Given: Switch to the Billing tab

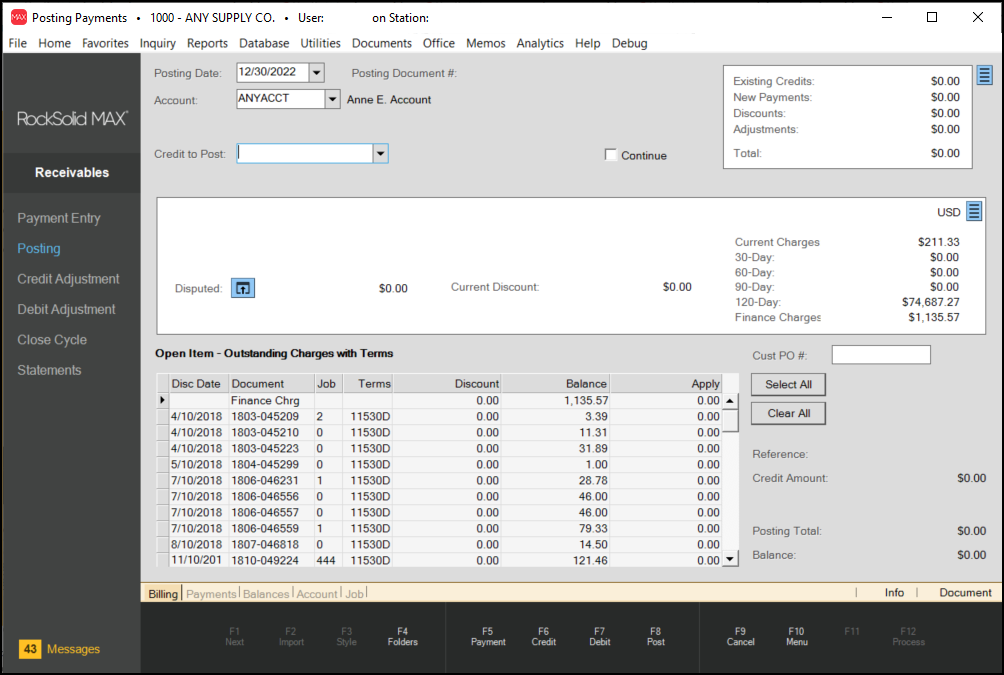Looking at the screenshot, I should pyautogui.click(x=163, y=594).
